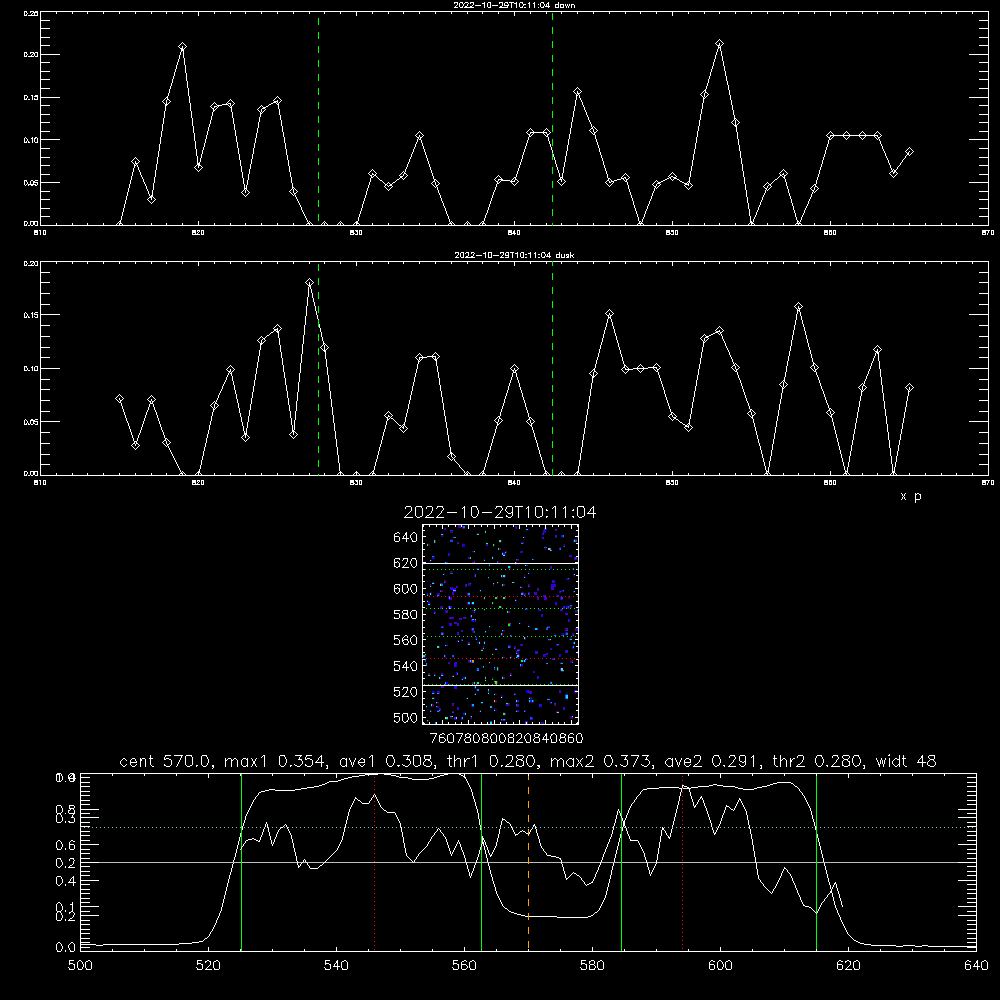This screenshot has height=1000, width=1000.
Task: Click the '640' x-axis label of the bottom plot
Action: (976, 965)
